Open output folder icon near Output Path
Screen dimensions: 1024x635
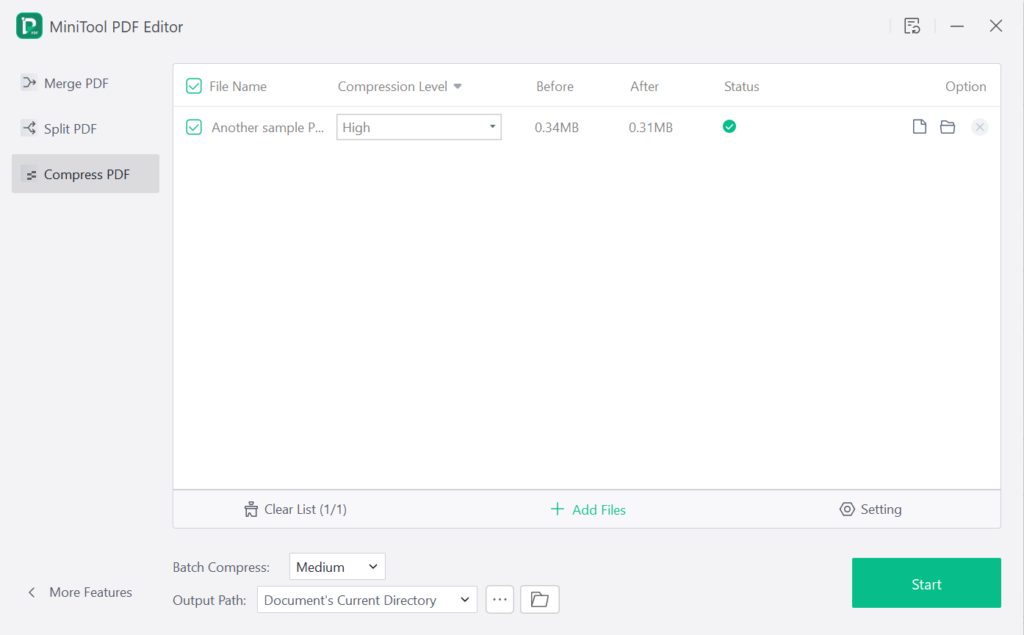(x=539, y=599)
